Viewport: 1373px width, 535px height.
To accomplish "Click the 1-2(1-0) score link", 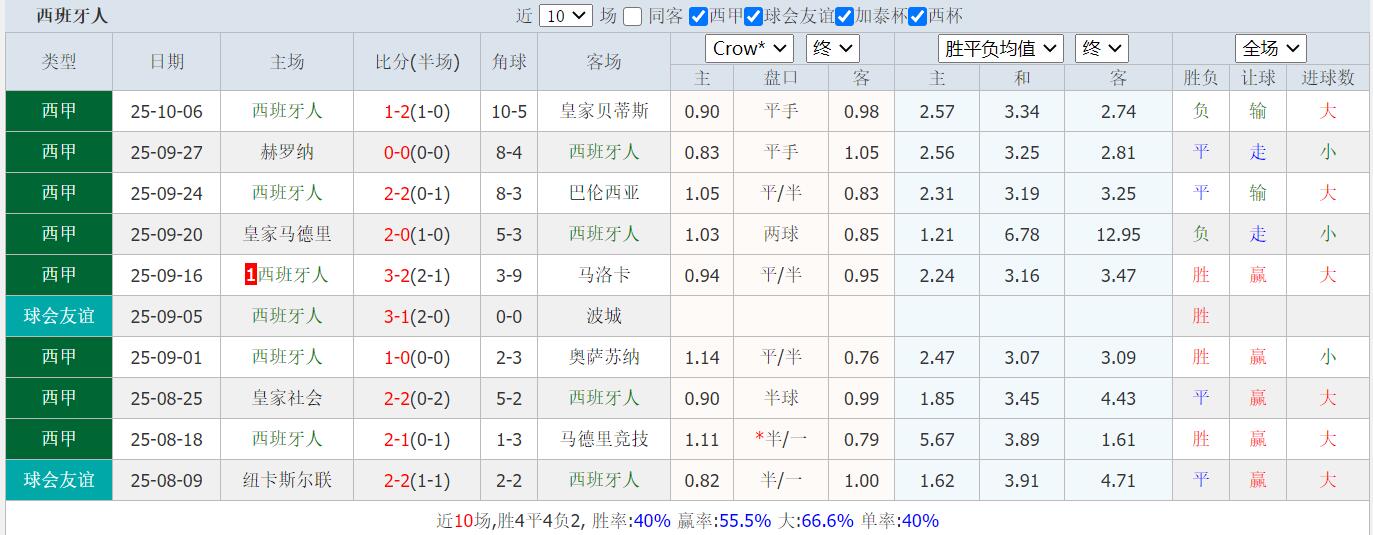I will point(417,111).
